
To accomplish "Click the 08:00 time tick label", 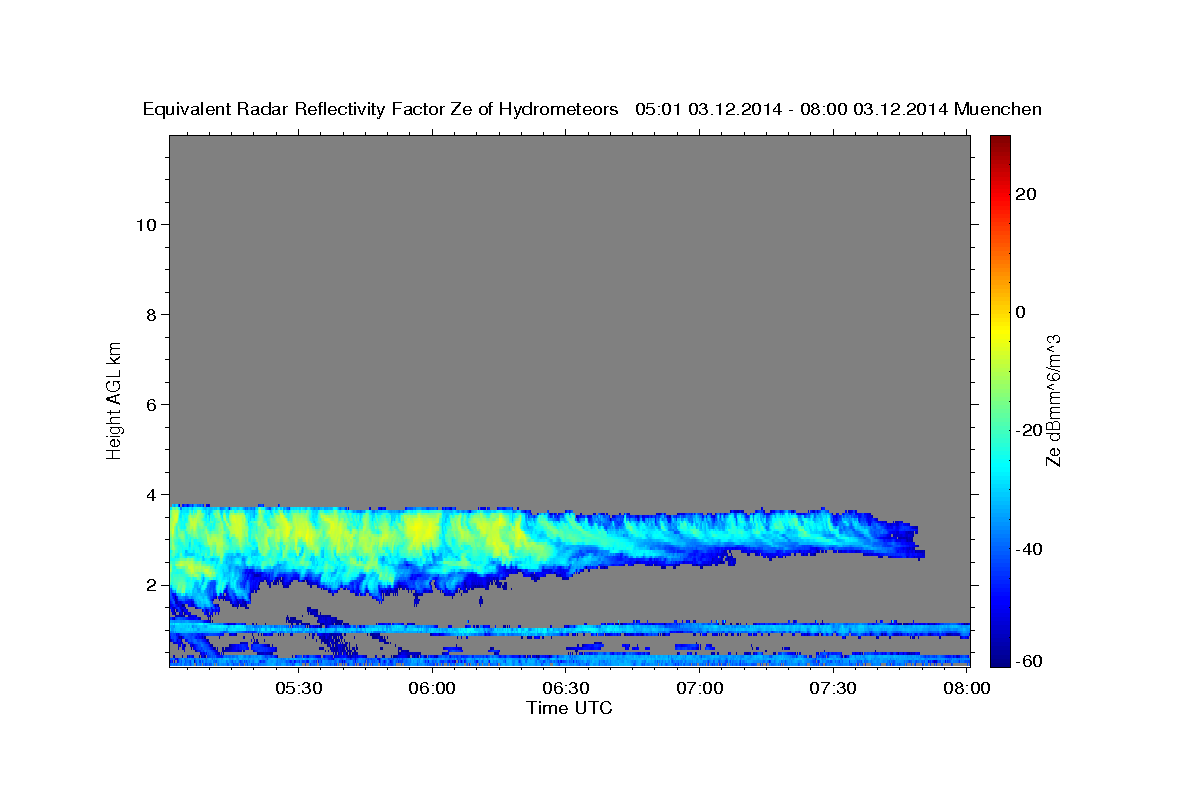I will click(967, 688).
